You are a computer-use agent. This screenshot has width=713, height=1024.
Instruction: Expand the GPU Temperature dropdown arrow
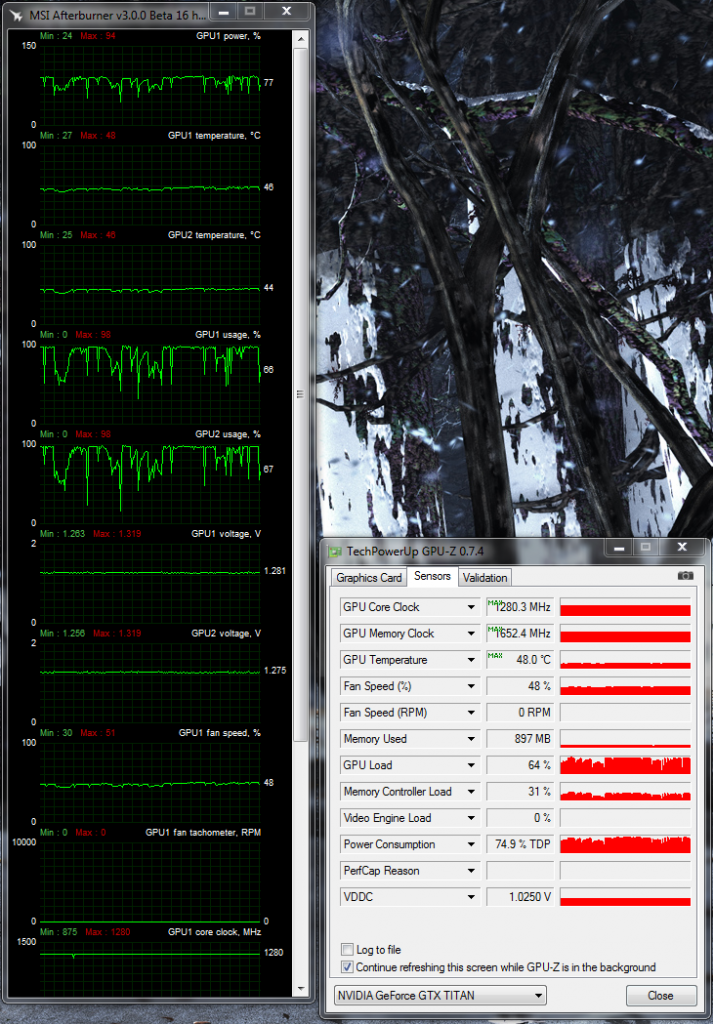[471, 660]
